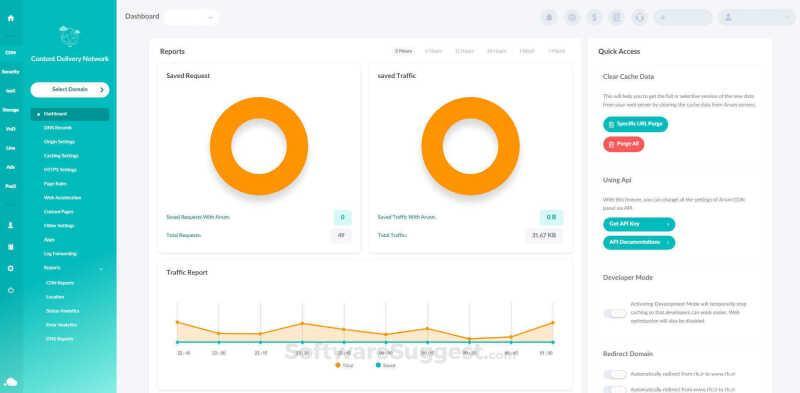Toggle the first Redirect Domain switch
Image resolution: width=800 pixels, height=393 pixels.
[615, 375]
